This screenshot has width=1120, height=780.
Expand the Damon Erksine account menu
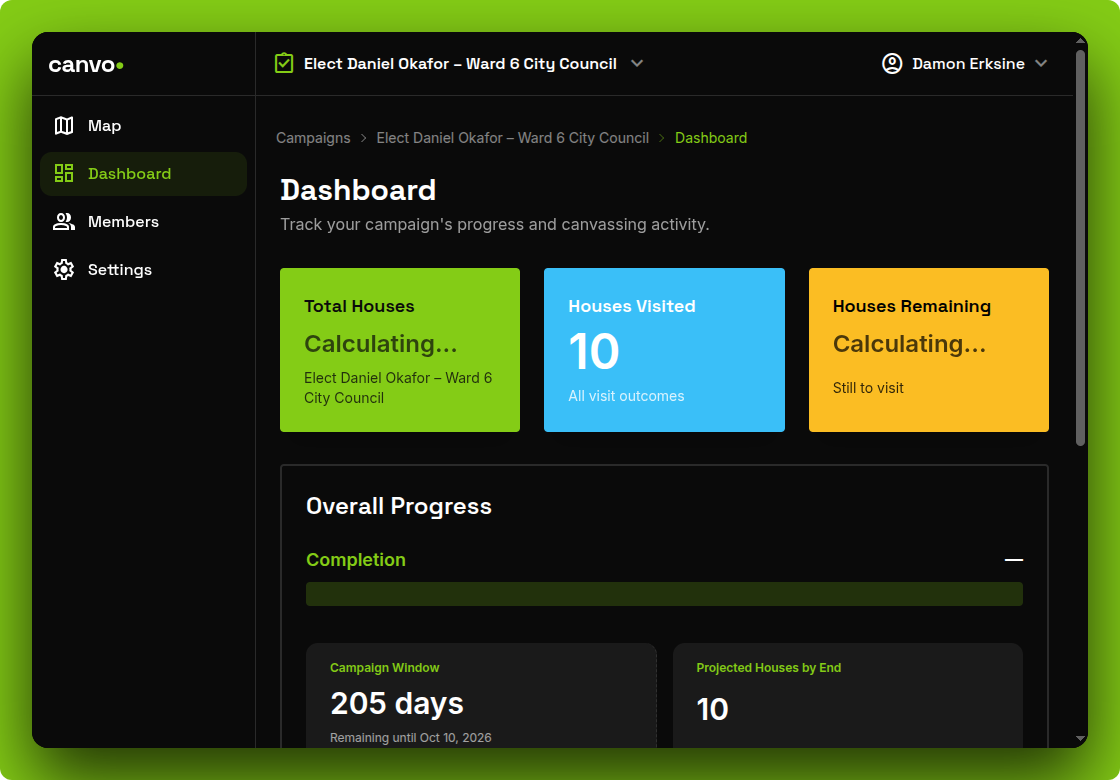tap(1043, 63)
